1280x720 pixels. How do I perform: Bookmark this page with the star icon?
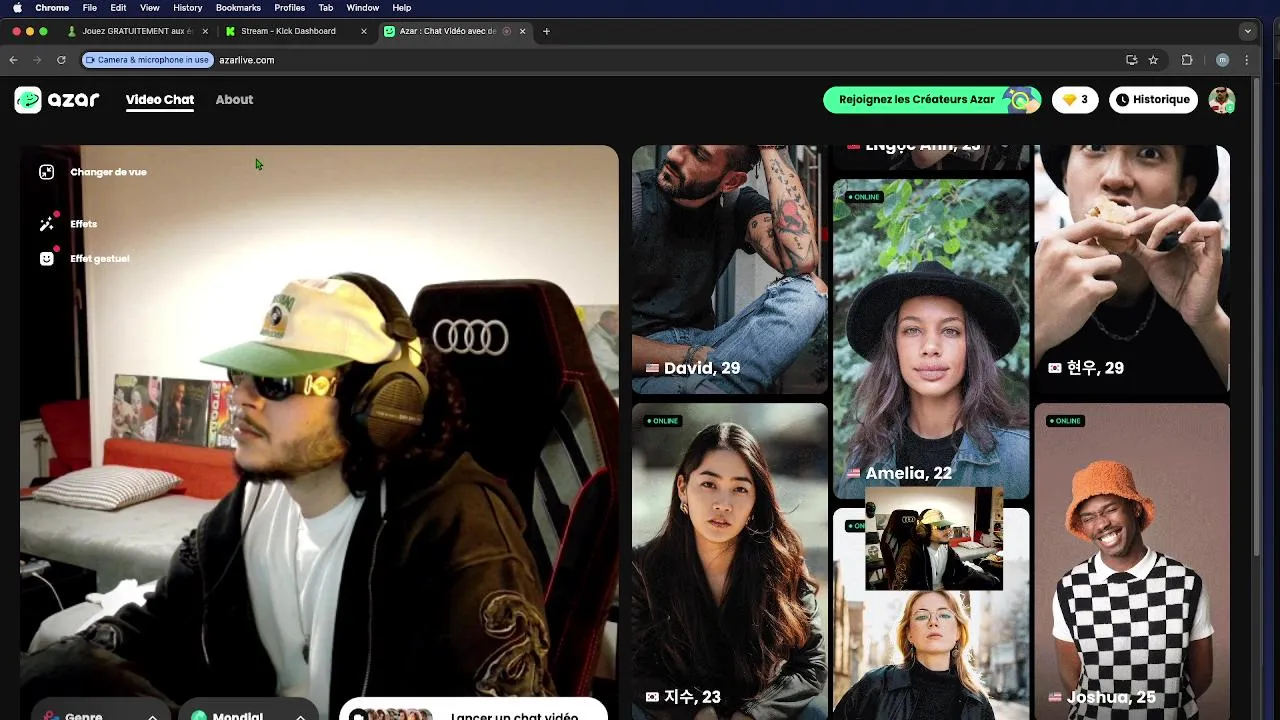coord(1153,60)
